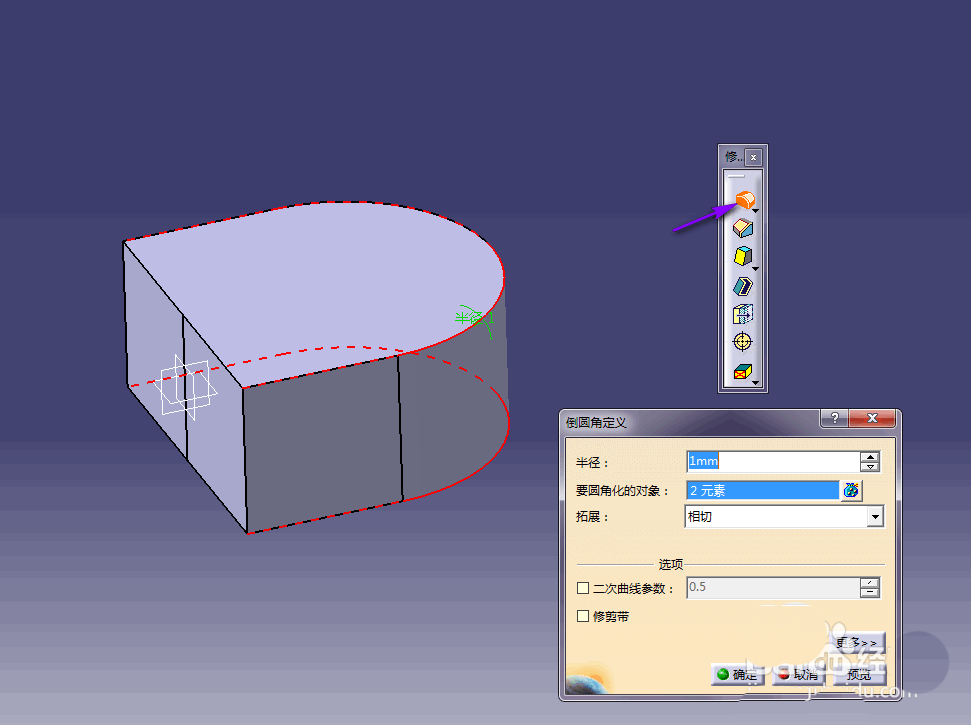Select the Chamfer tool icon
The image size is (971, 725).
[x=742, y=228]
